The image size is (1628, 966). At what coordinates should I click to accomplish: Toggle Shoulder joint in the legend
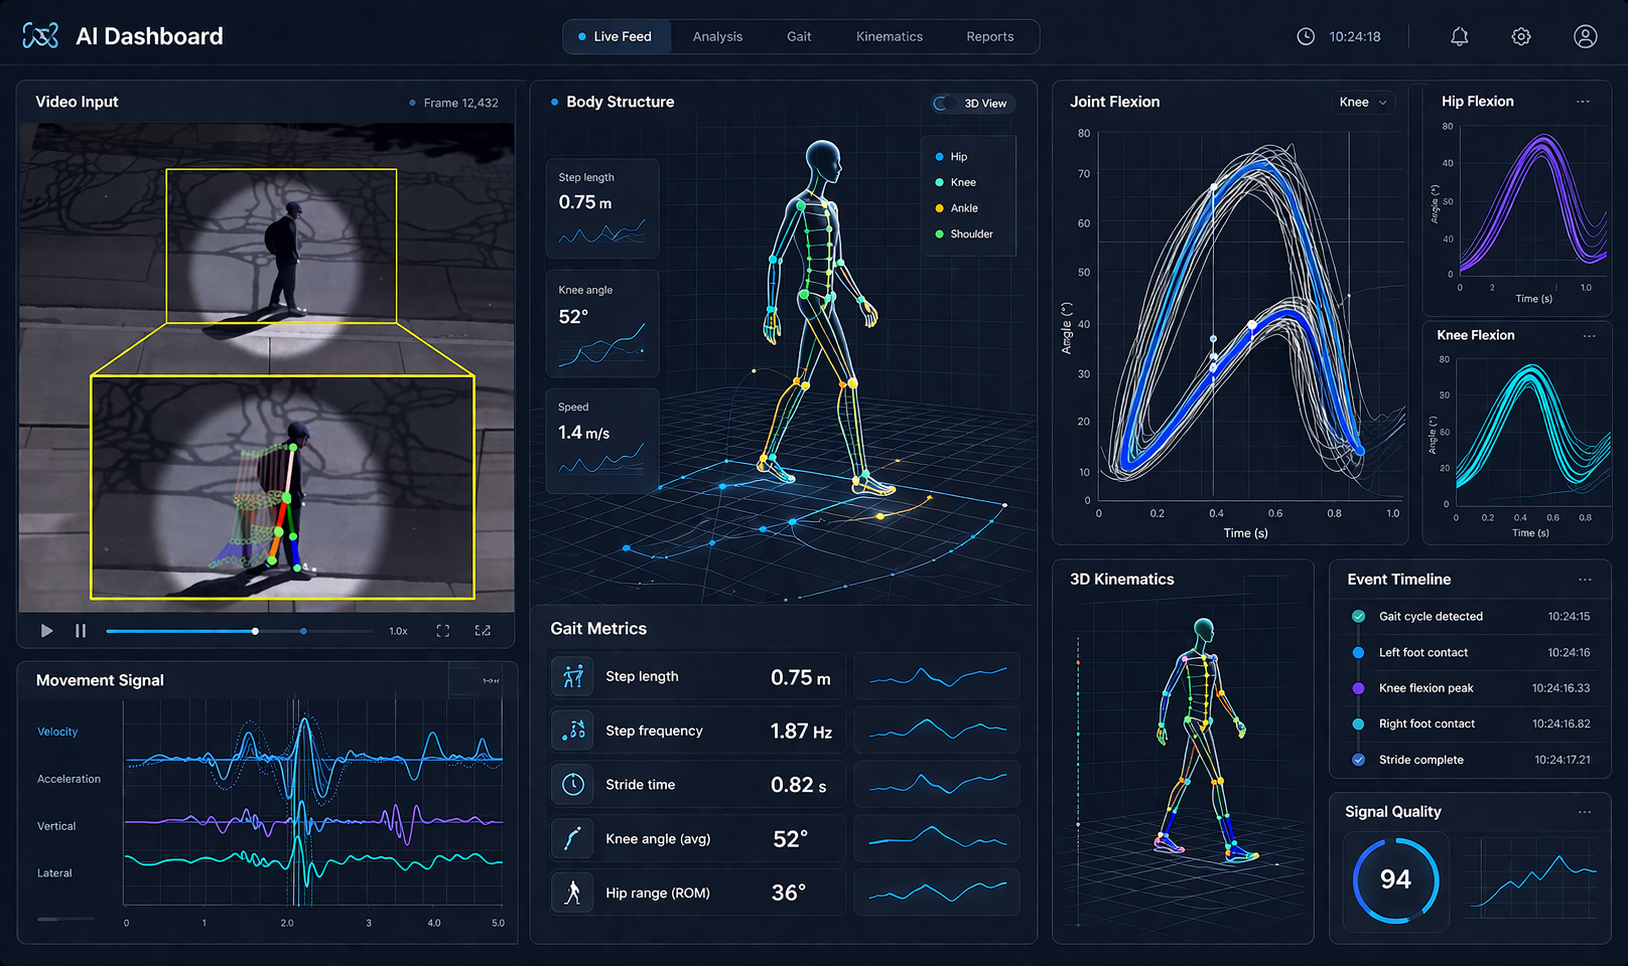[964, 234]
